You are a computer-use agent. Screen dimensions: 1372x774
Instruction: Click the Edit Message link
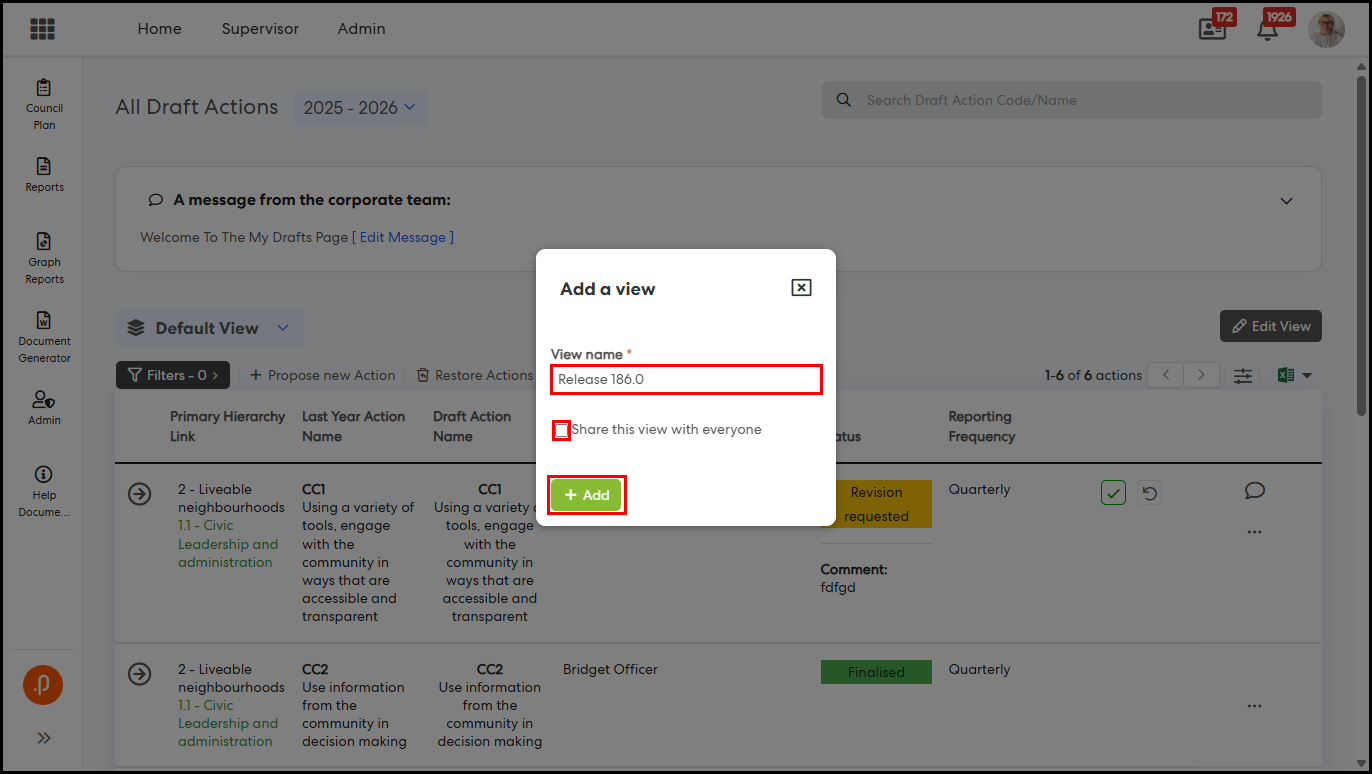(406, 237)
